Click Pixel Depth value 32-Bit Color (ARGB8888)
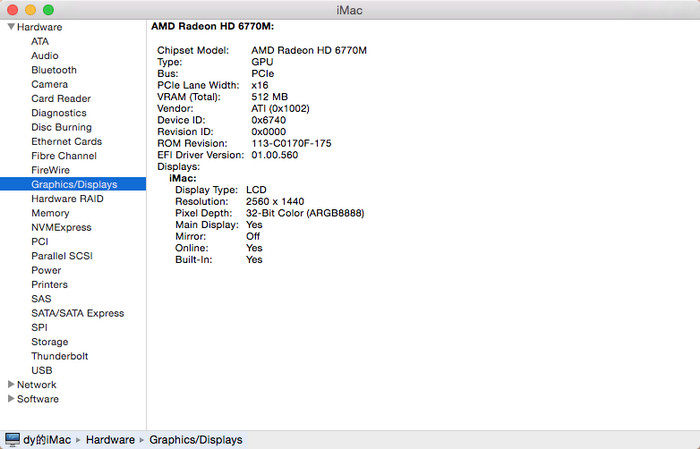700x449 pixels. pos(305,212)
